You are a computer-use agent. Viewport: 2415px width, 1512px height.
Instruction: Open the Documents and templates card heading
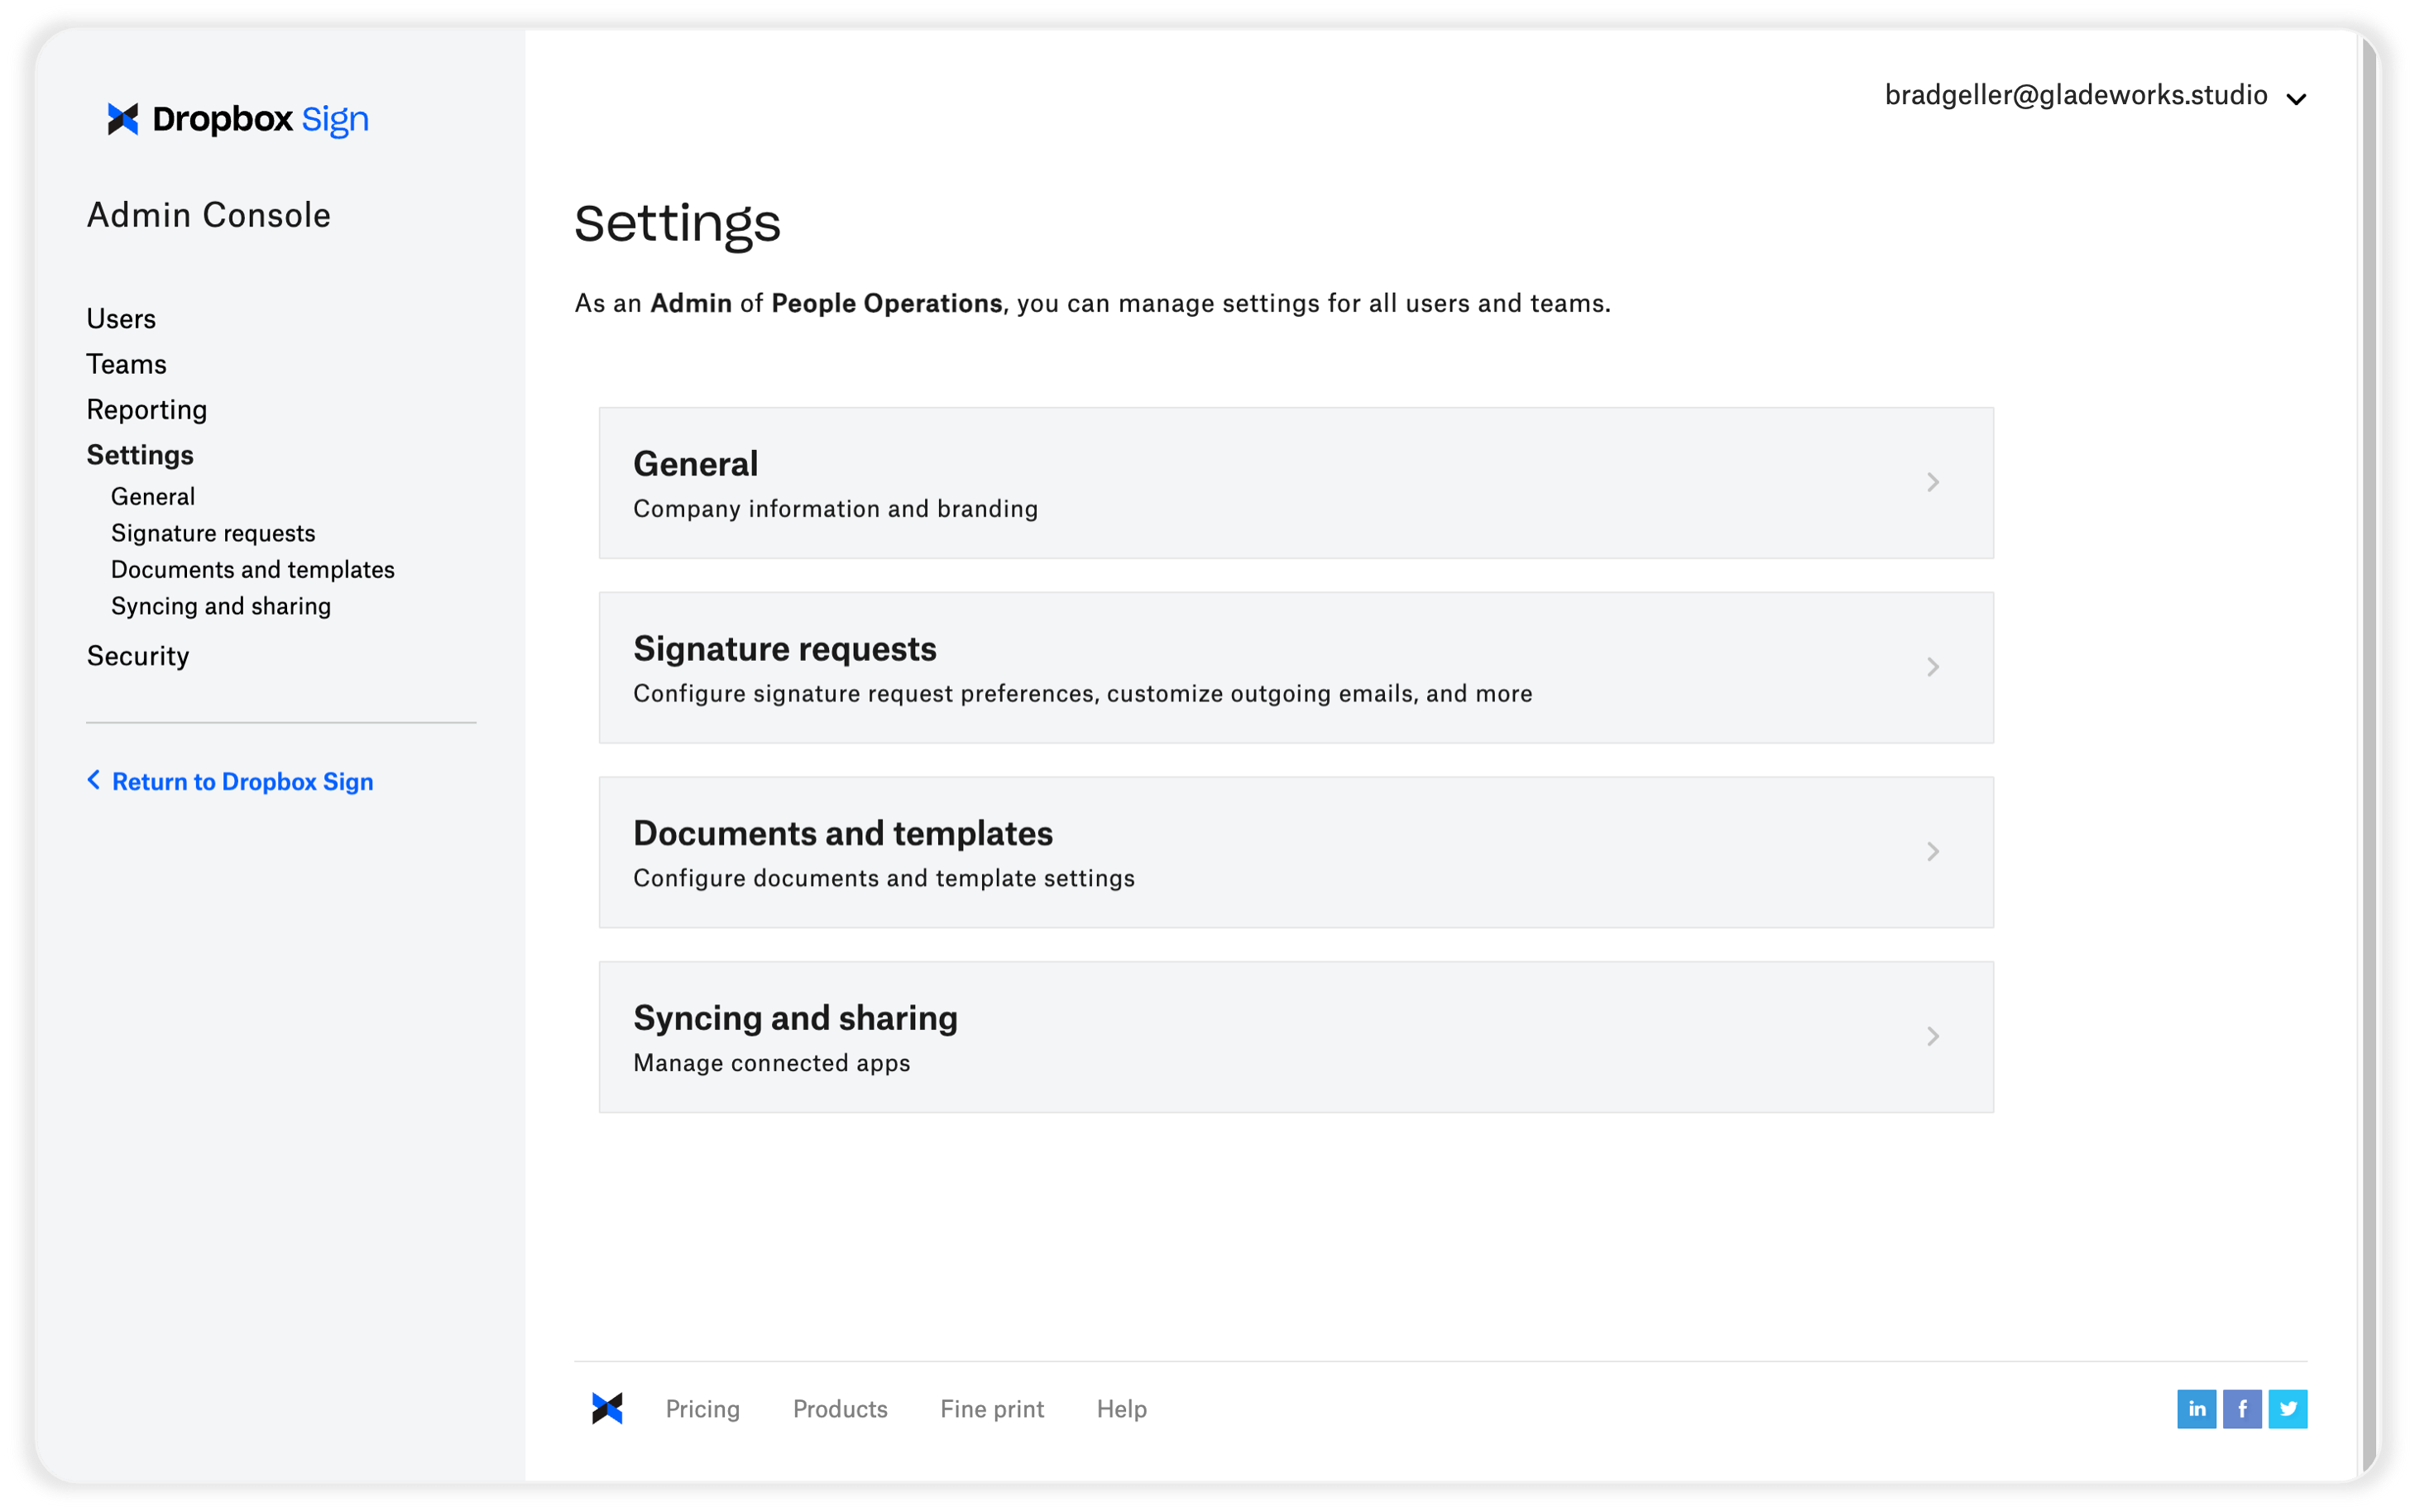(843, 833)
